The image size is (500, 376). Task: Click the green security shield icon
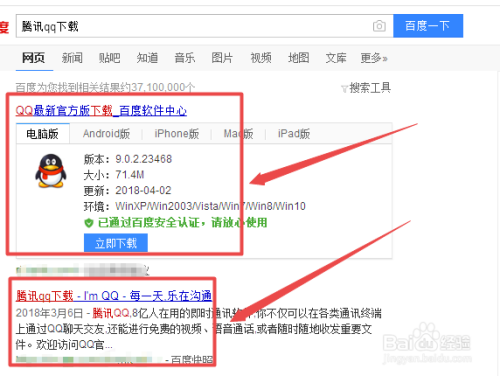[x=89, y=223]
